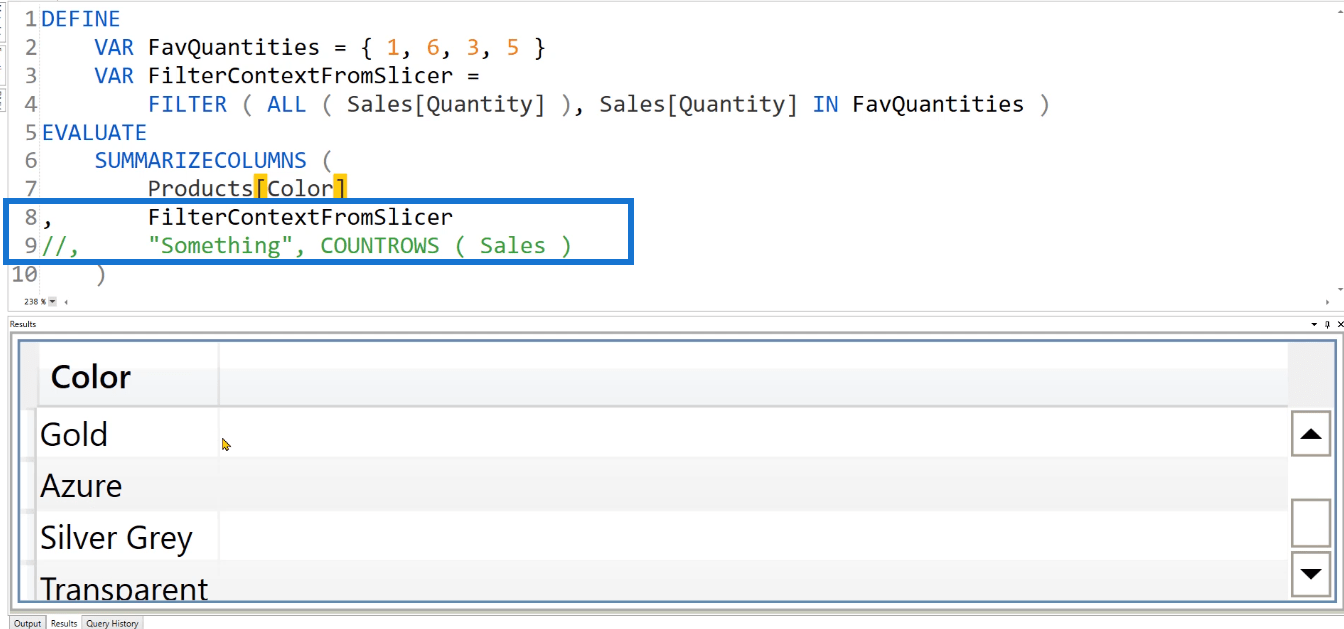
Task: Click the Color column header
Action: pyautogui.click(x=128, y=377)
